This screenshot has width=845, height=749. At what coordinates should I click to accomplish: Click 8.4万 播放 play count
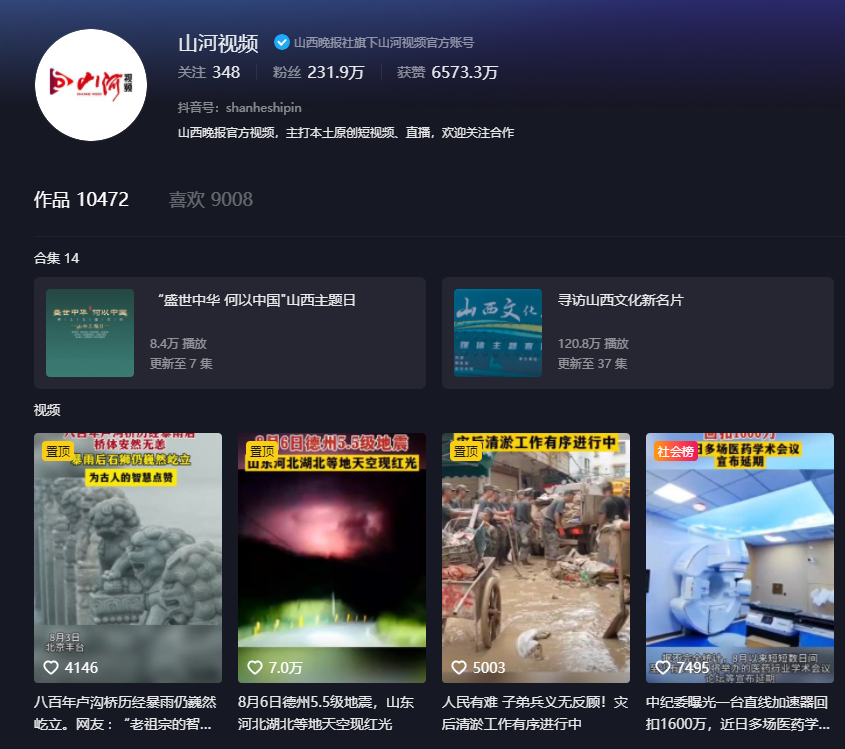pos(178,343)
